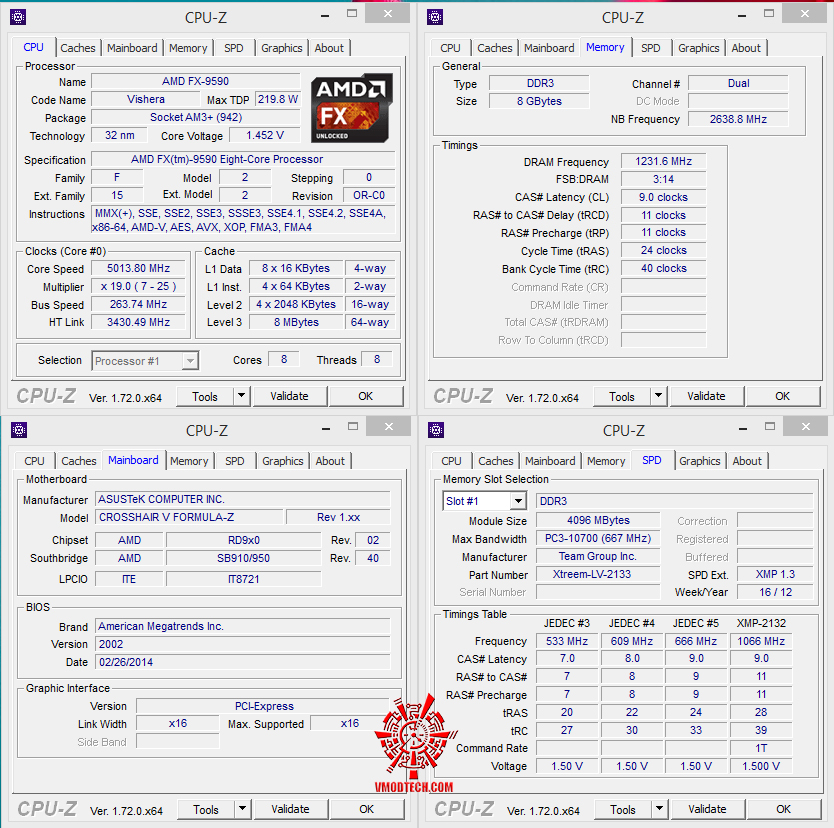Image resolution: width=834 pixels, height=828 pixels.
Task: Switch to CPU tab in SPD window
Action: point(451,461)
